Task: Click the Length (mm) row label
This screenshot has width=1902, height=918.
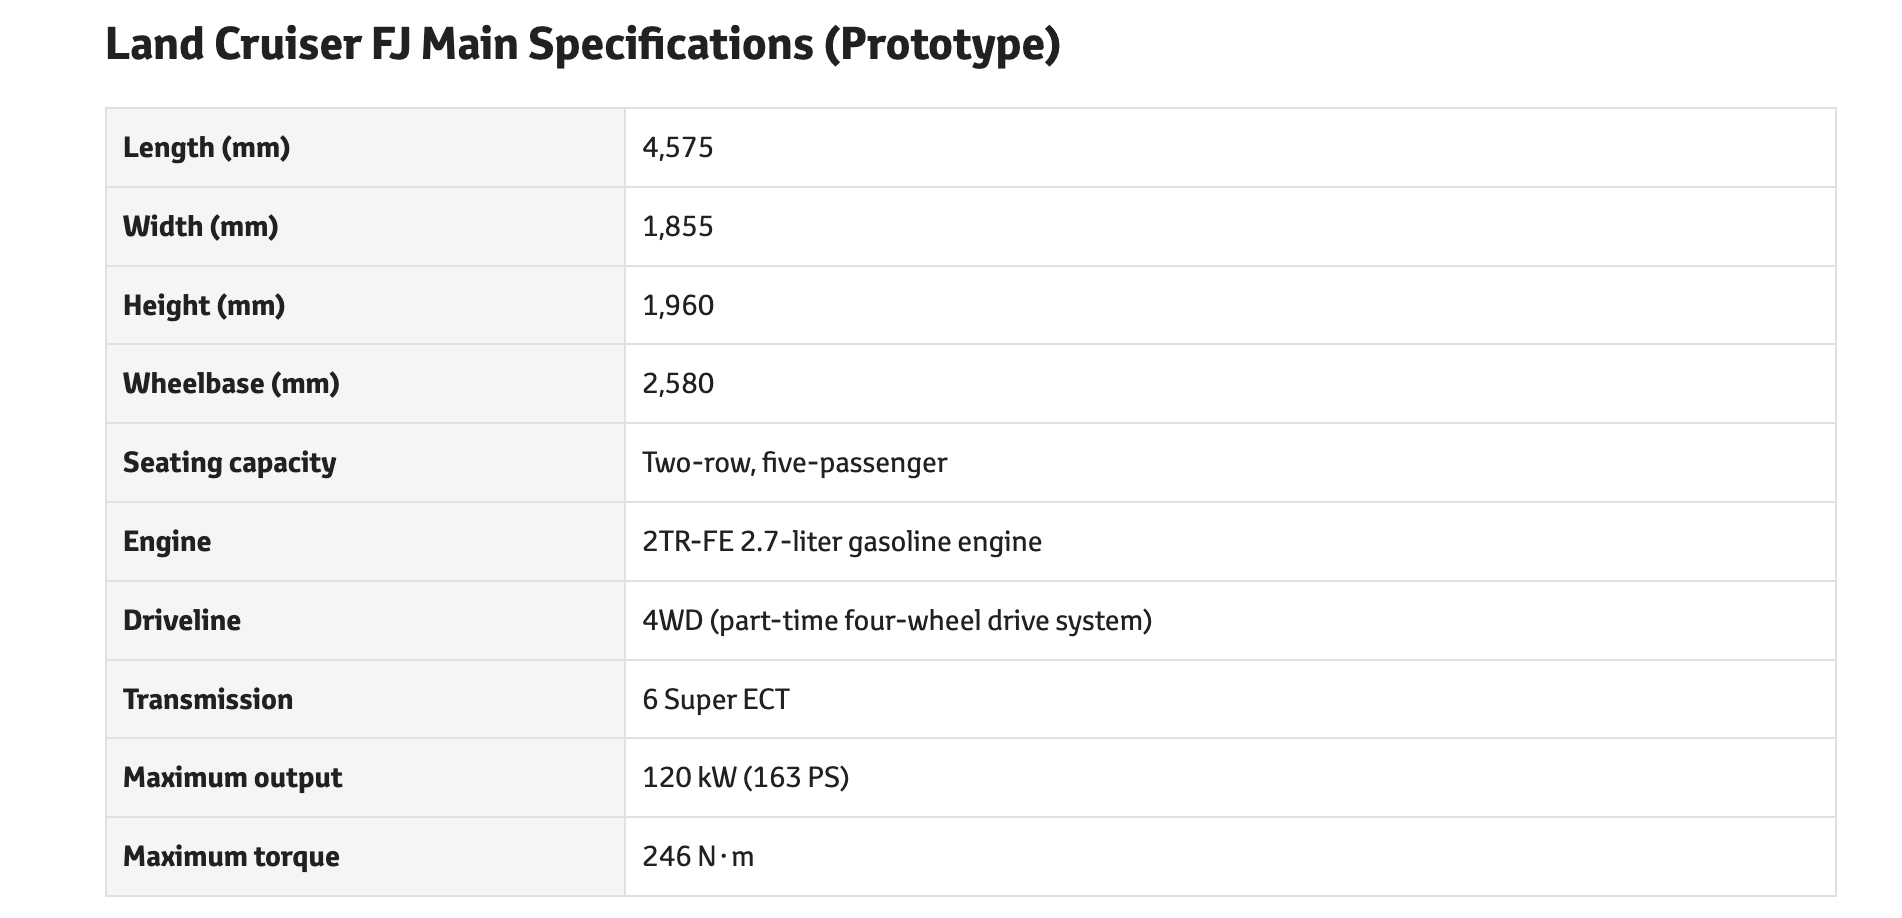Action: (x=206, y=148)
